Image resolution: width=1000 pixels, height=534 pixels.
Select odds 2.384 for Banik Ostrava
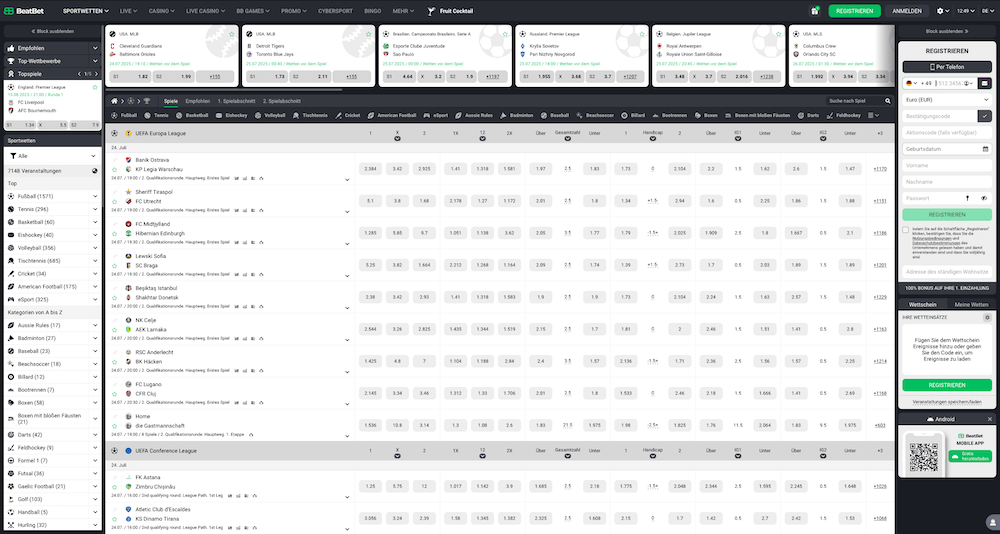[x=370, y=168]
